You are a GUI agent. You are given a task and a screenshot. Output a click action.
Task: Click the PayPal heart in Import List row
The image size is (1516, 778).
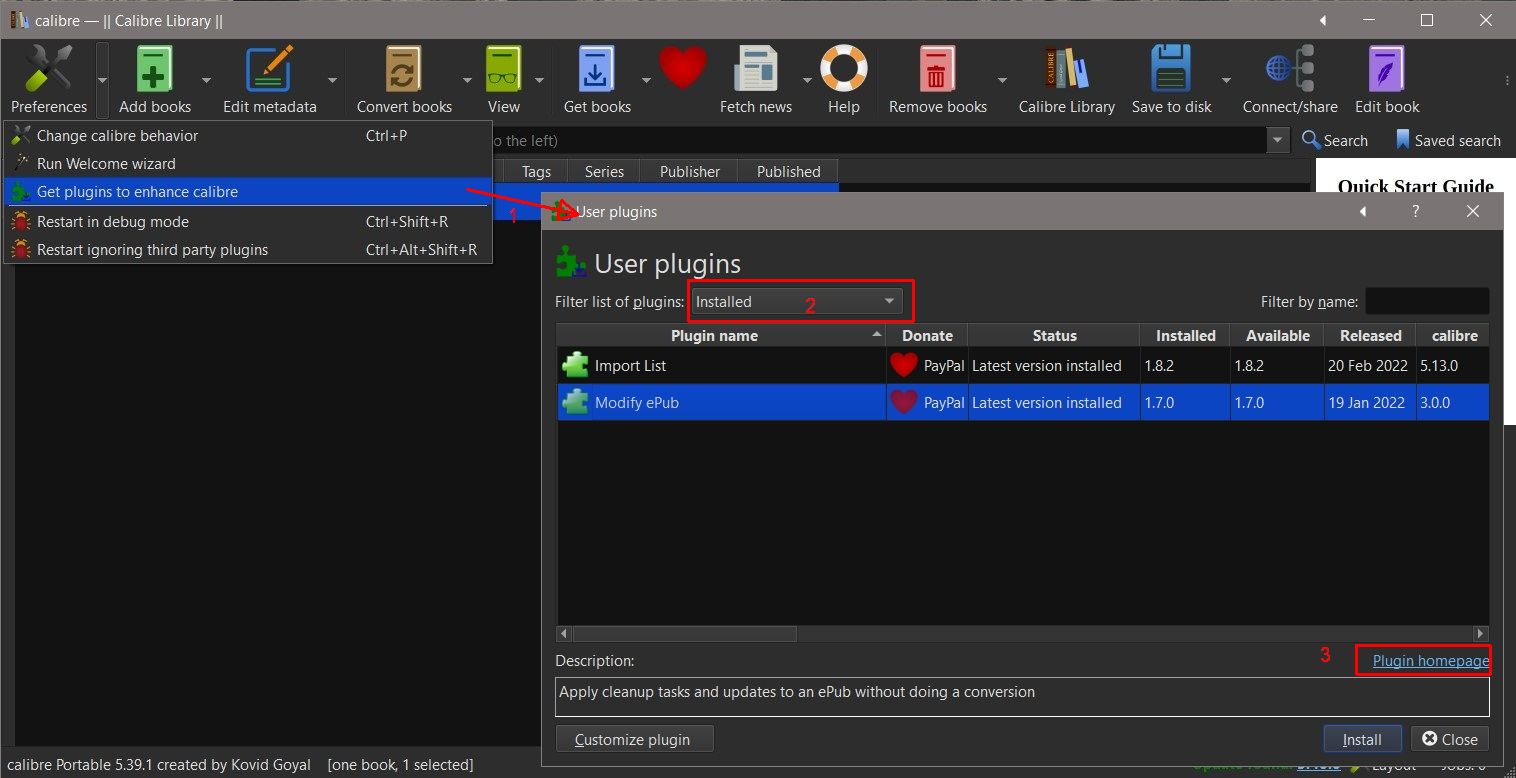pyautogui.click(x=904, y=365)
